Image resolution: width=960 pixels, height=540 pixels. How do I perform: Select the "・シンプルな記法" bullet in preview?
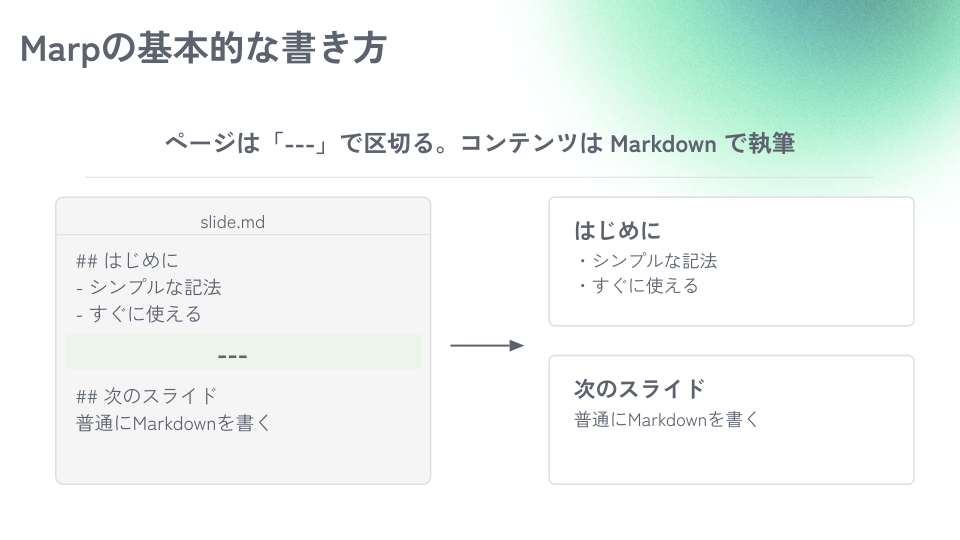coord(646,261)
